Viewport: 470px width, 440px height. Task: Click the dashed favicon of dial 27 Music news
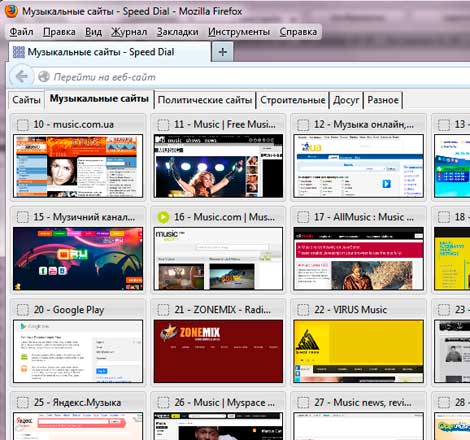point(303,403)
